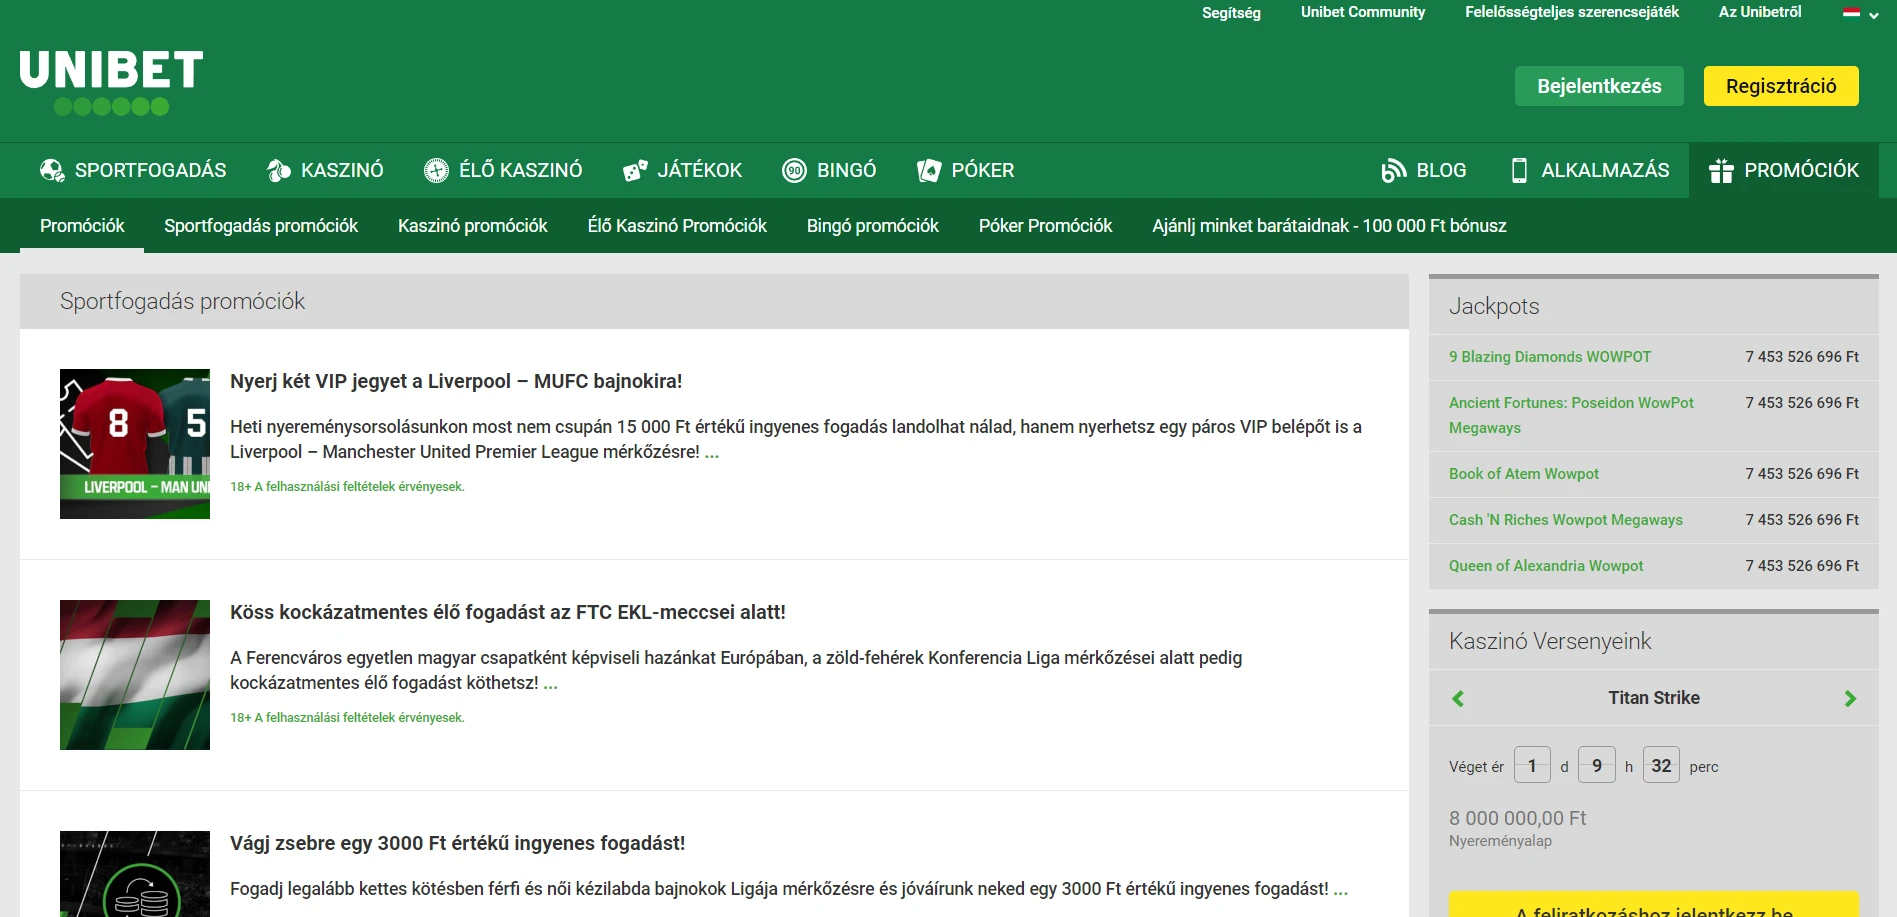Open the ALKALMAZÁS menu item
This screenshot has height=917, width=1897.
click(x=1590, y=170)
